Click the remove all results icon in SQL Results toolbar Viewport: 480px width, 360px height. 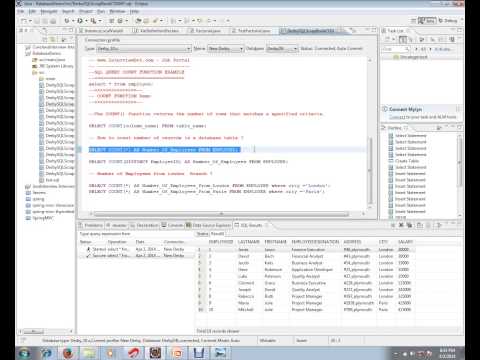click(x=409, y=225)
